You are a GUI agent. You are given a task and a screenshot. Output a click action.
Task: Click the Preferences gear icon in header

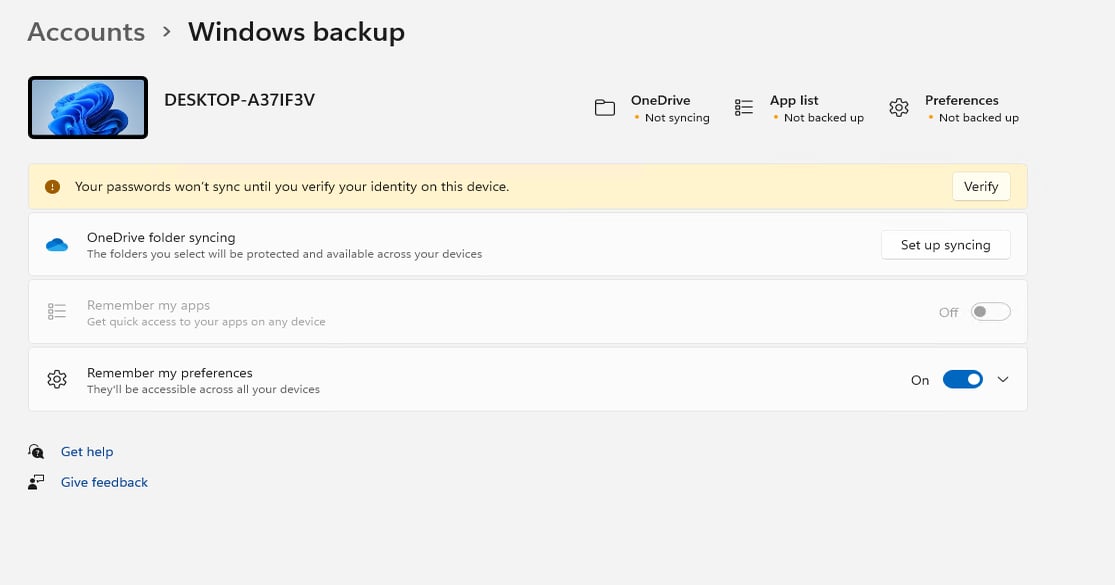[x=899, y=107]
